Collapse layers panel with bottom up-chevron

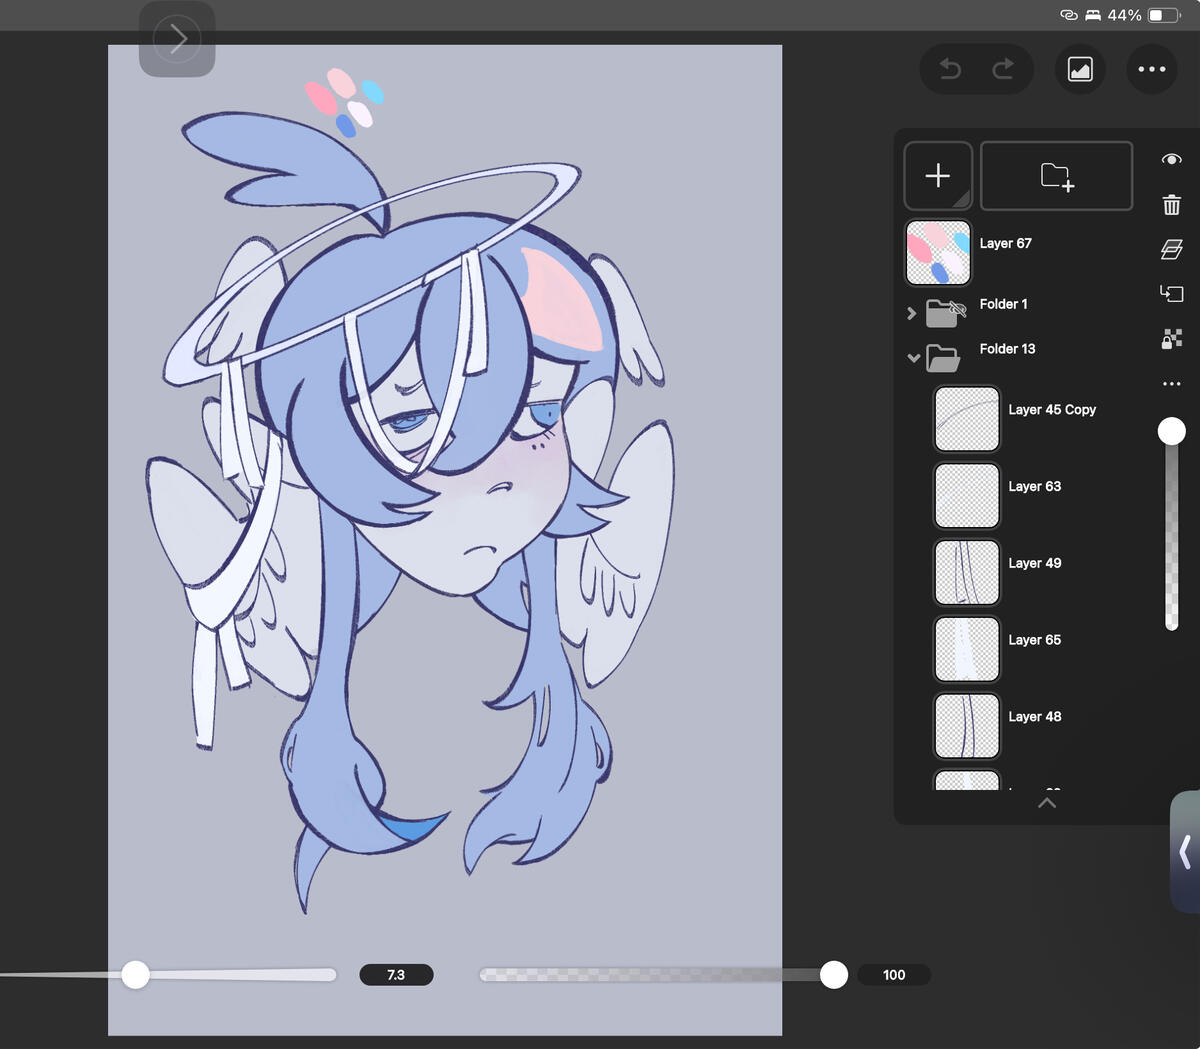pos(1047,803)
